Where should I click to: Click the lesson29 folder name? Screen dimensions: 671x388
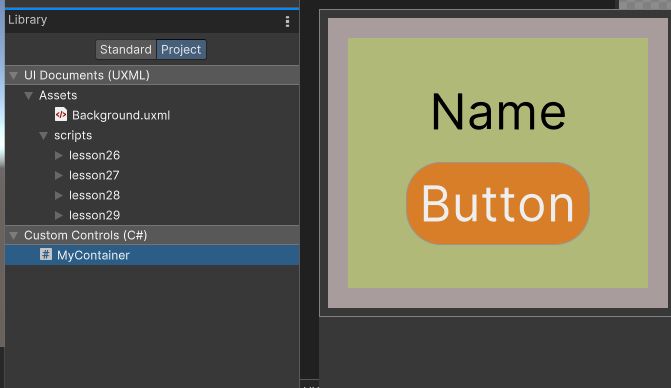[95, 215]
